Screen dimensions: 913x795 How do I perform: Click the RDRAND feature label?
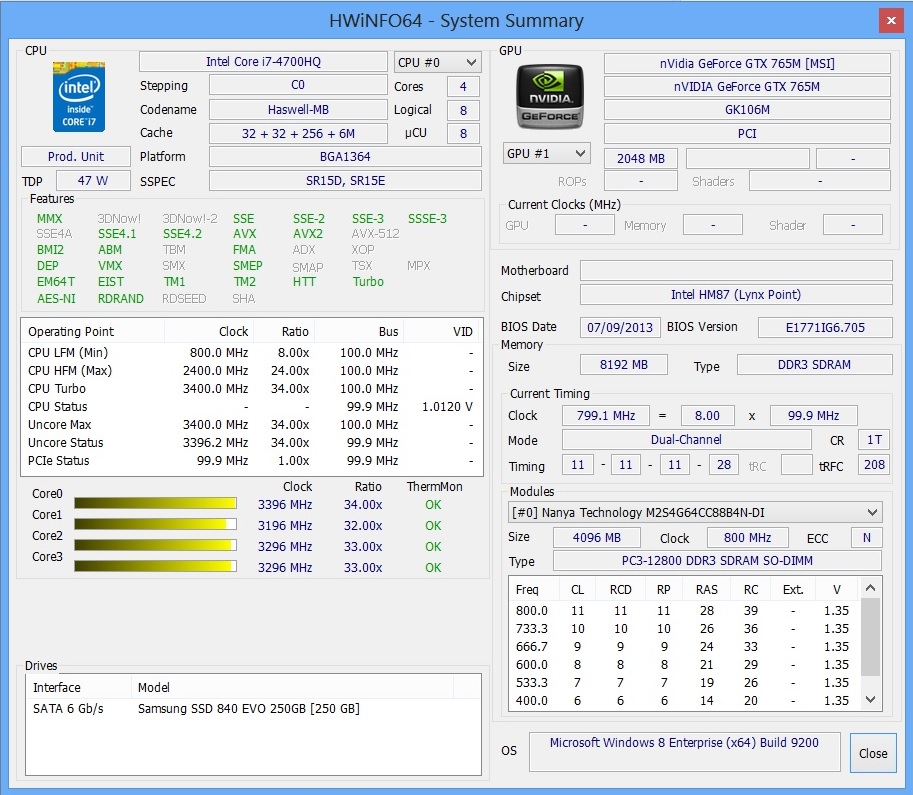tap(121, 299)
